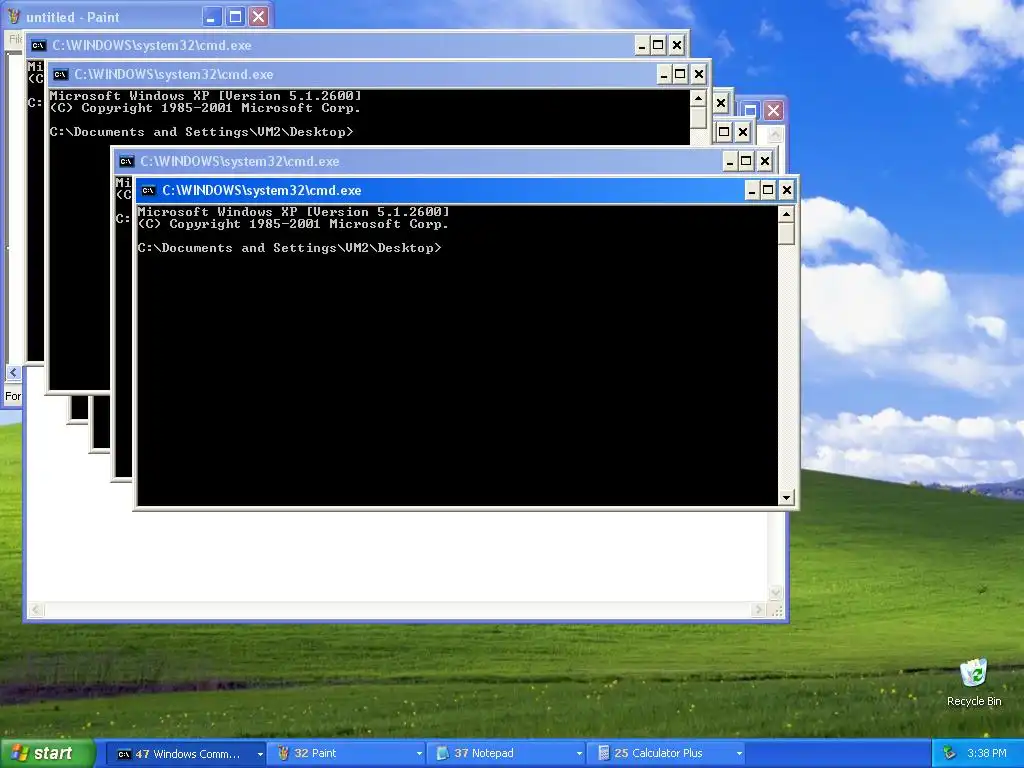Click the Desktop> prompt in the inactive cmd window showing the full prompt

201,132
